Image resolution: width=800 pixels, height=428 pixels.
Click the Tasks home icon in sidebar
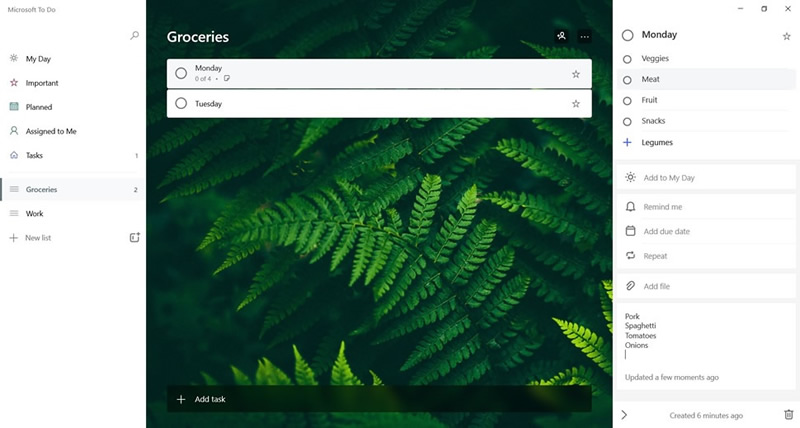coord(14,155)
